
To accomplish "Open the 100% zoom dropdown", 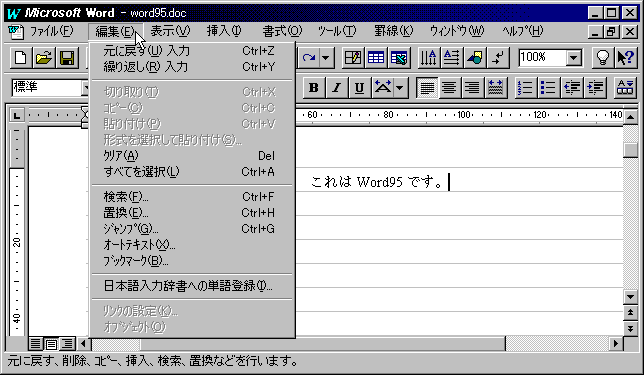I will point(574,58).
